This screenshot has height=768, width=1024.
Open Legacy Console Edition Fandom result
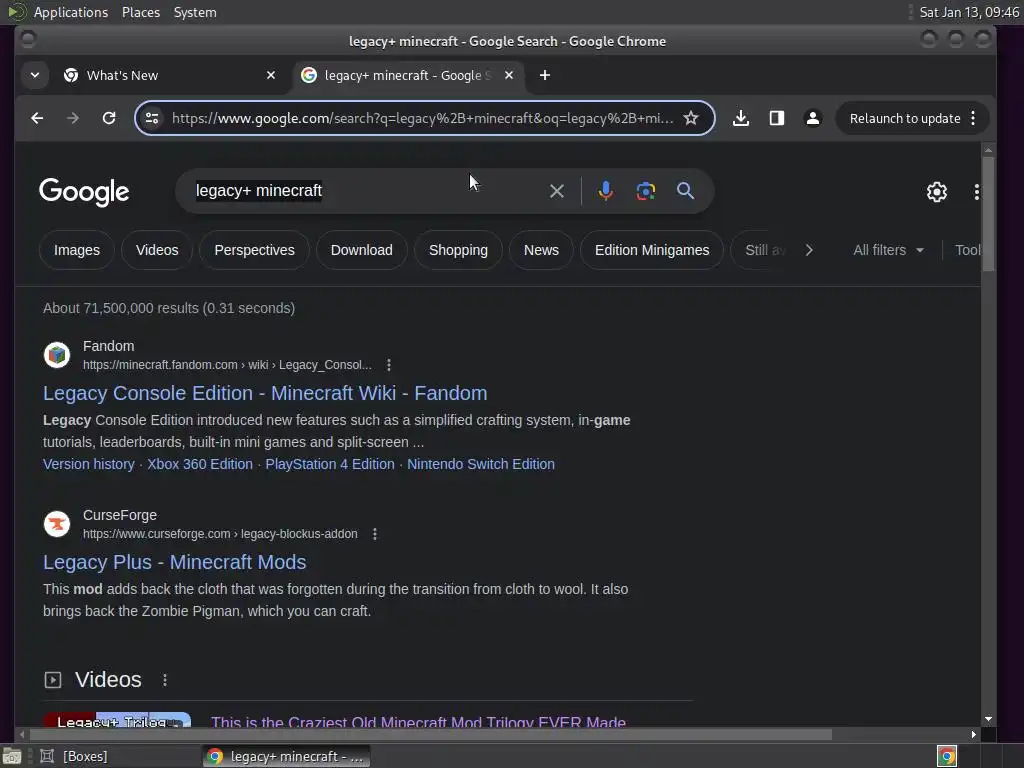click(265, 393)
